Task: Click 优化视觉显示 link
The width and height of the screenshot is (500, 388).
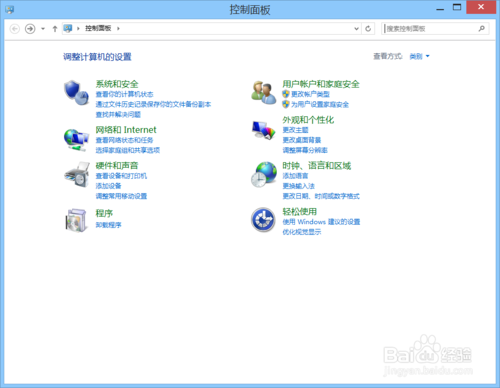Action: click(302, 232)
